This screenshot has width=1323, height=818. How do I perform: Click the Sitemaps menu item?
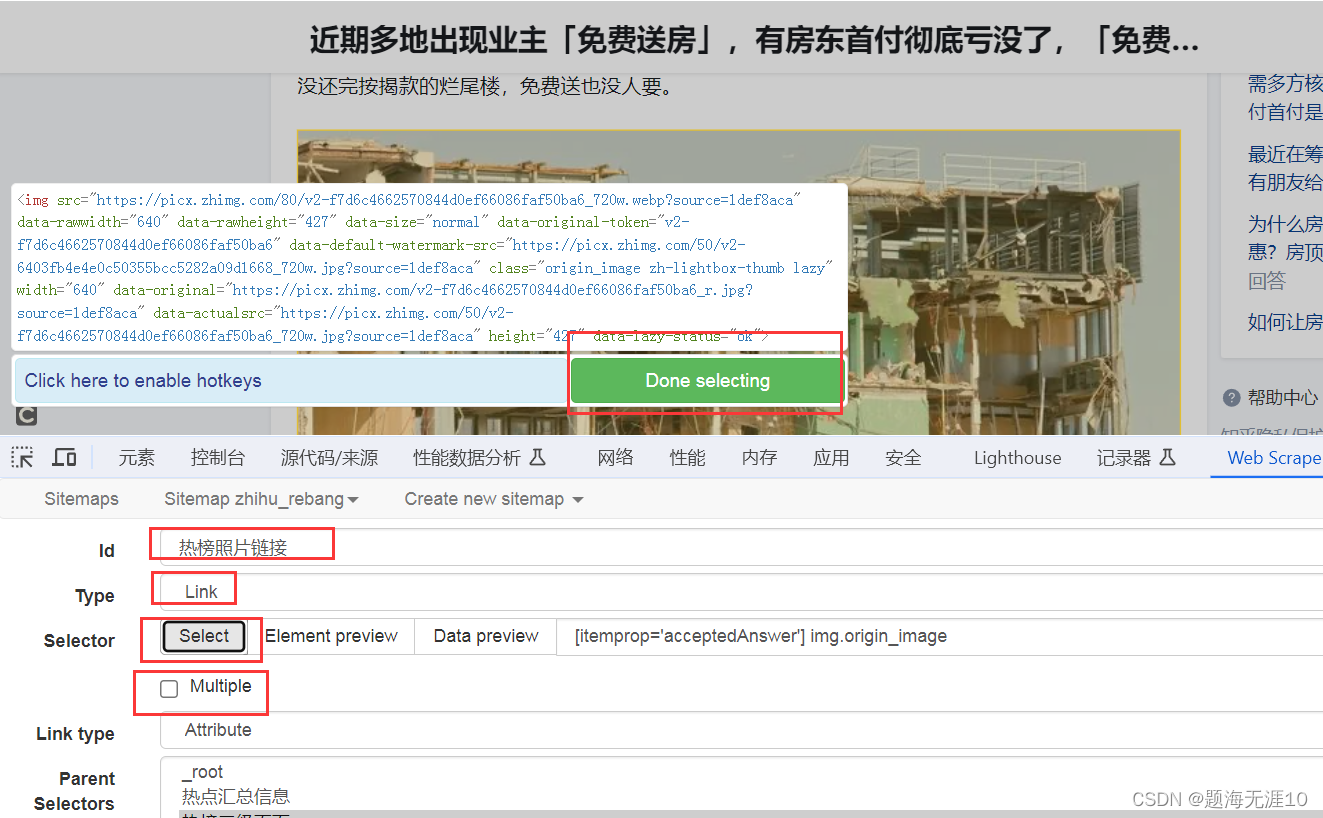pos(81,498)
